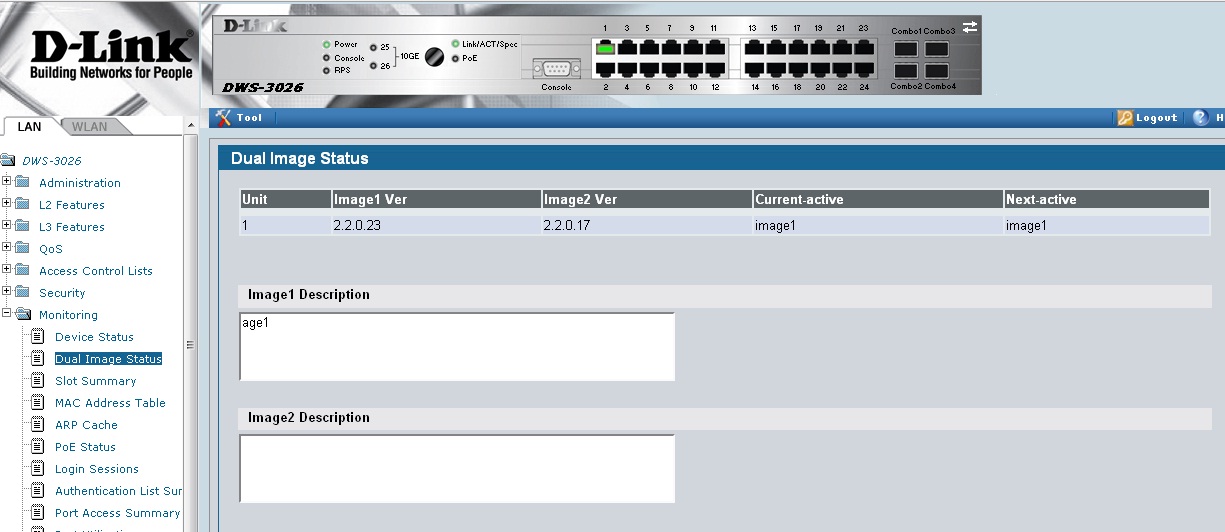The width and height of the screenshot is (1225, 532).
Task: Click the Combo1 SFP port icon
Action: [x=905, y=48]
